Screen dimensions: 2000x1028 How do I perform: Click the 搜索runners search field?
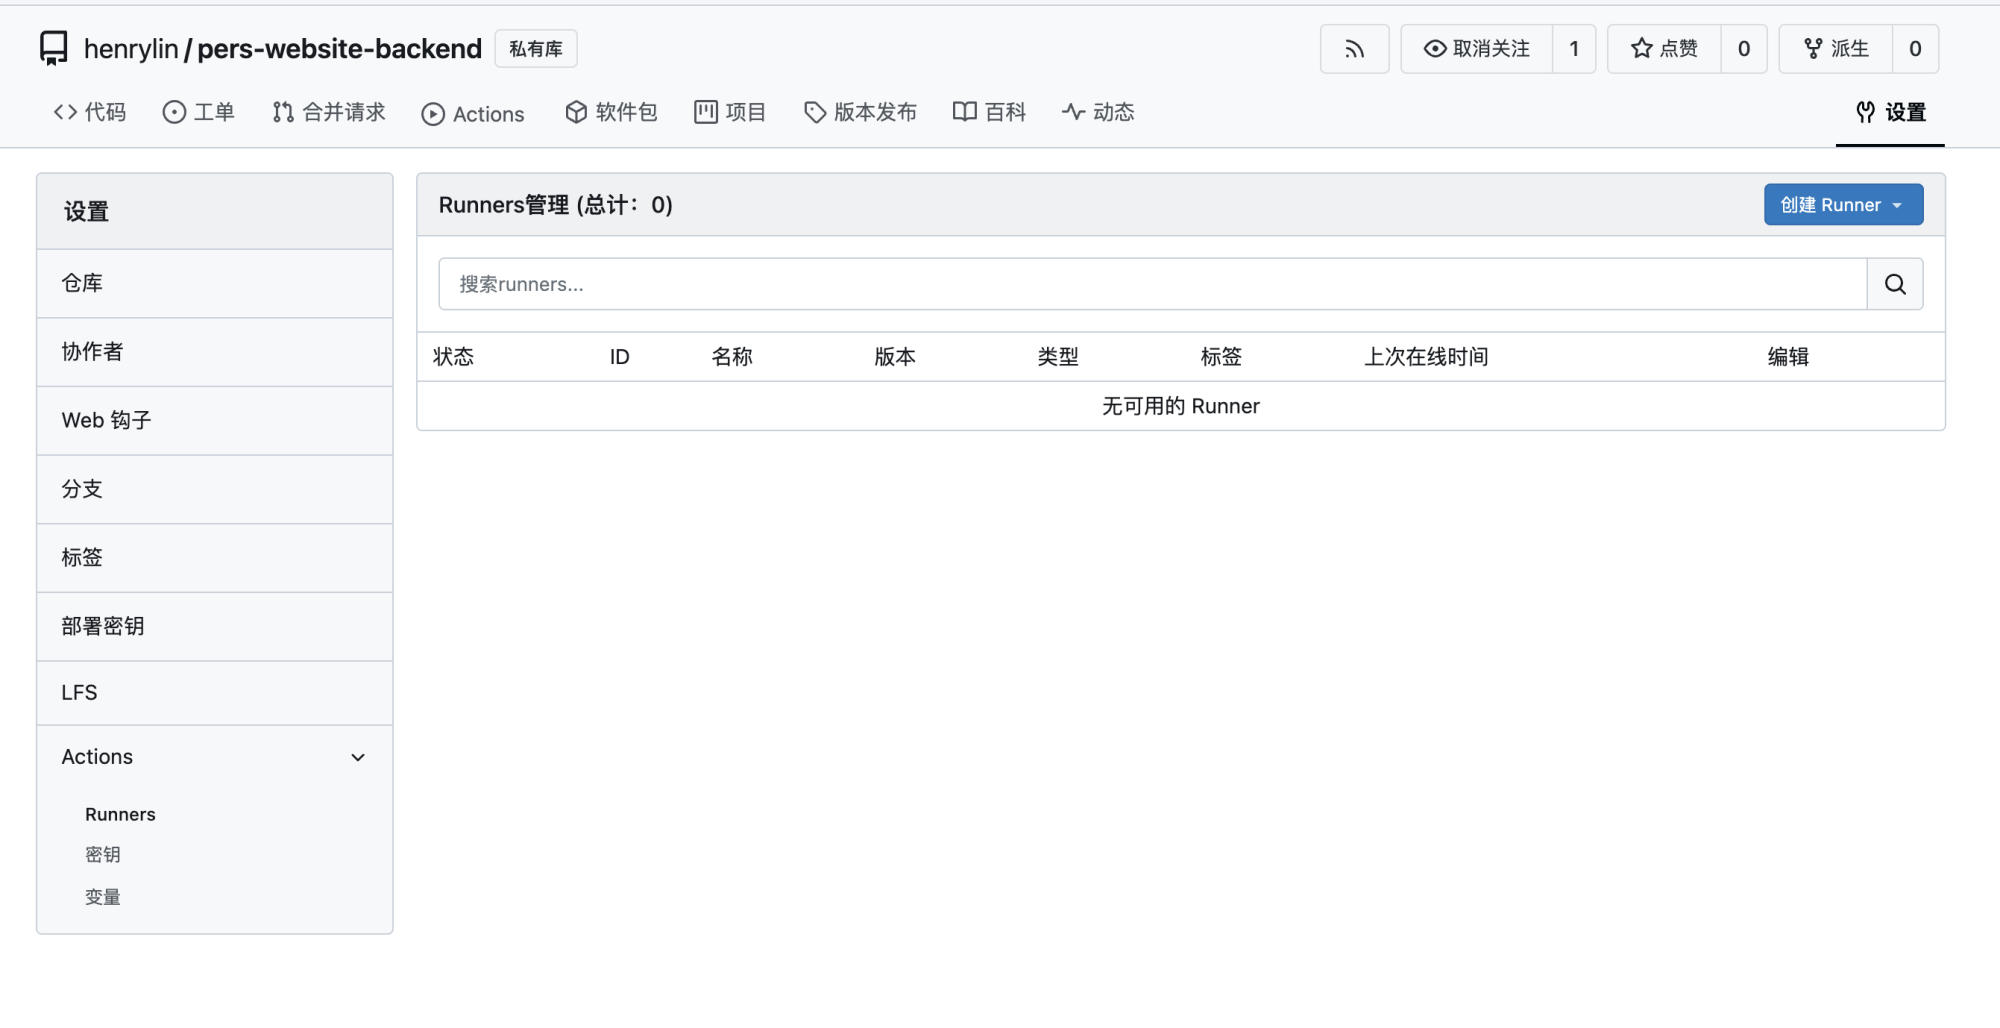1151,284
